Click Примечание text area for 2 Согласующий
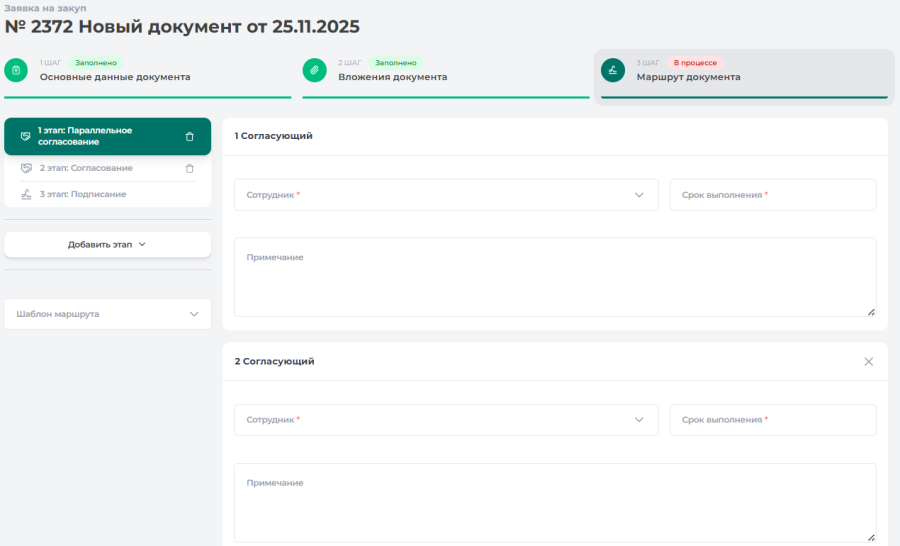 [555, 503]
